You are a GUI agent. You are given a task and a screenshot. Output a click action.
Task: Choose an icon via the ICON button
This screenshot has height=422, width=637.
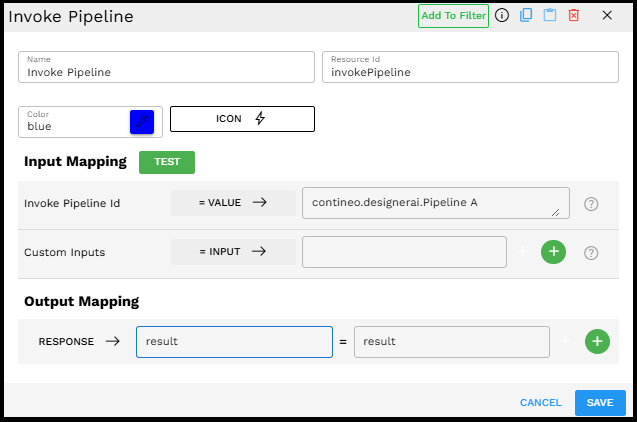(x=242, y=119)
